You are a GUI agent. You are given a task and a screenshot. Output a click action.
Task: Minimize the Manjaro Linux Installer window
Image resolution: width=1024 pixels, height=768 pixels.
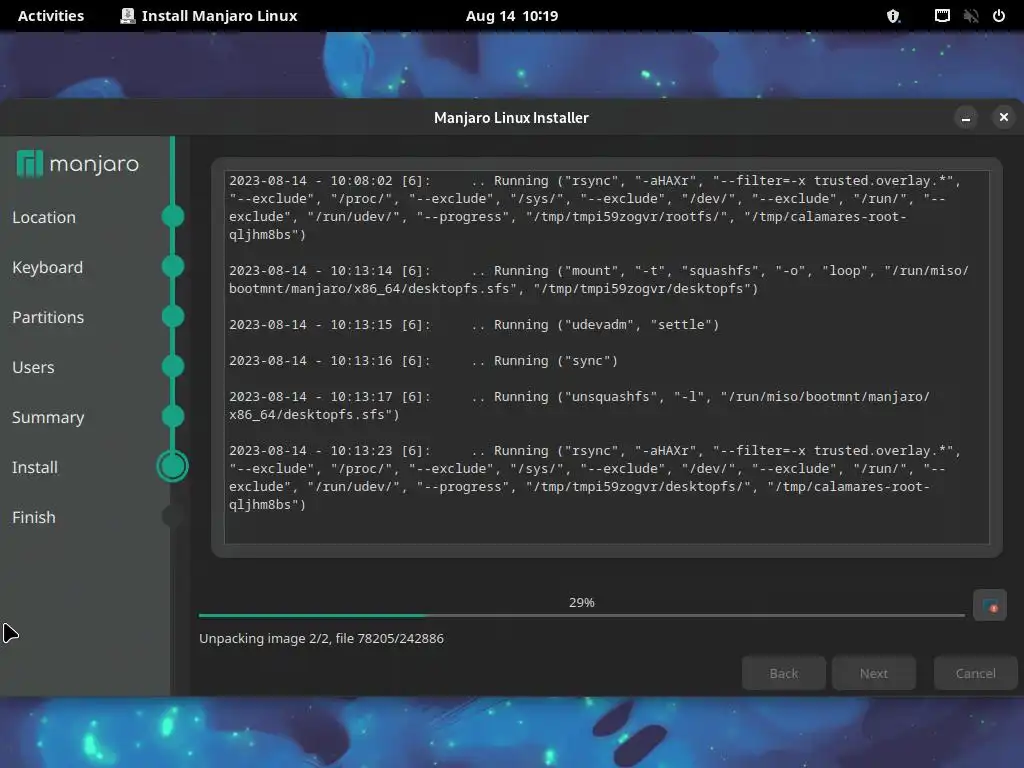click(x=966, y=118)
